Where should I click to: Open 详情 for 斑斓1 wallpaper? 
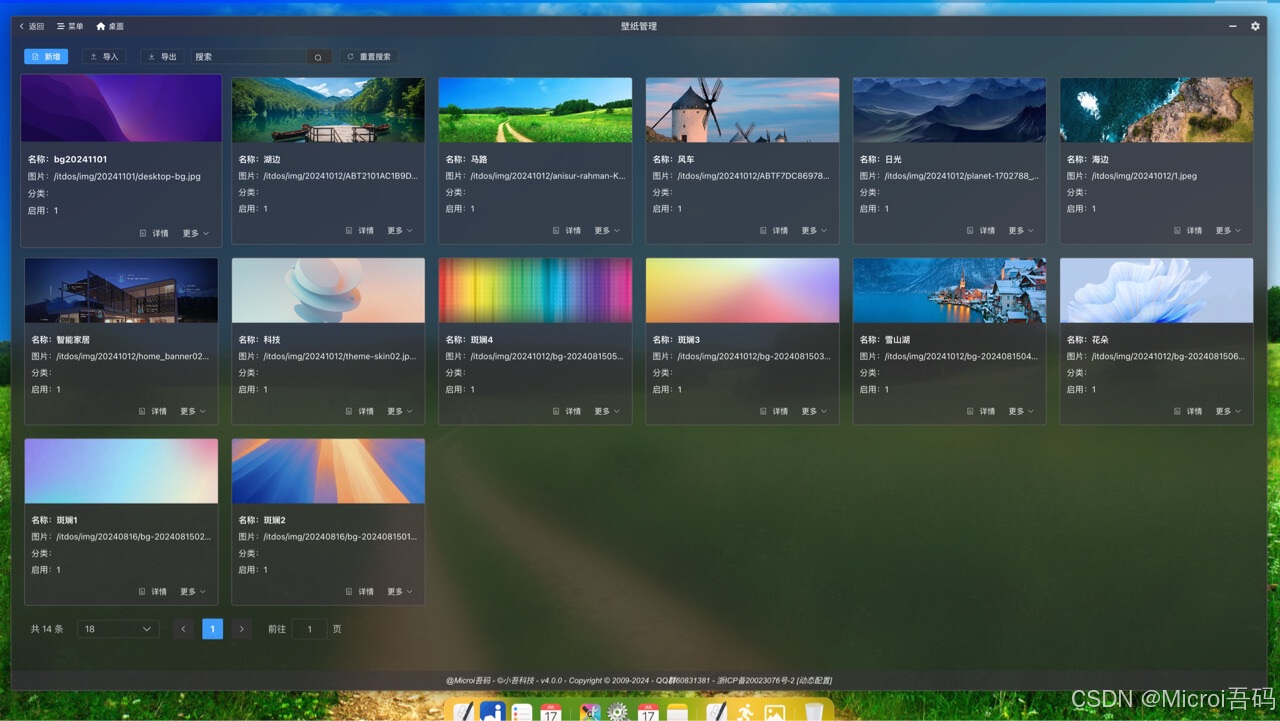pos(153,592)
